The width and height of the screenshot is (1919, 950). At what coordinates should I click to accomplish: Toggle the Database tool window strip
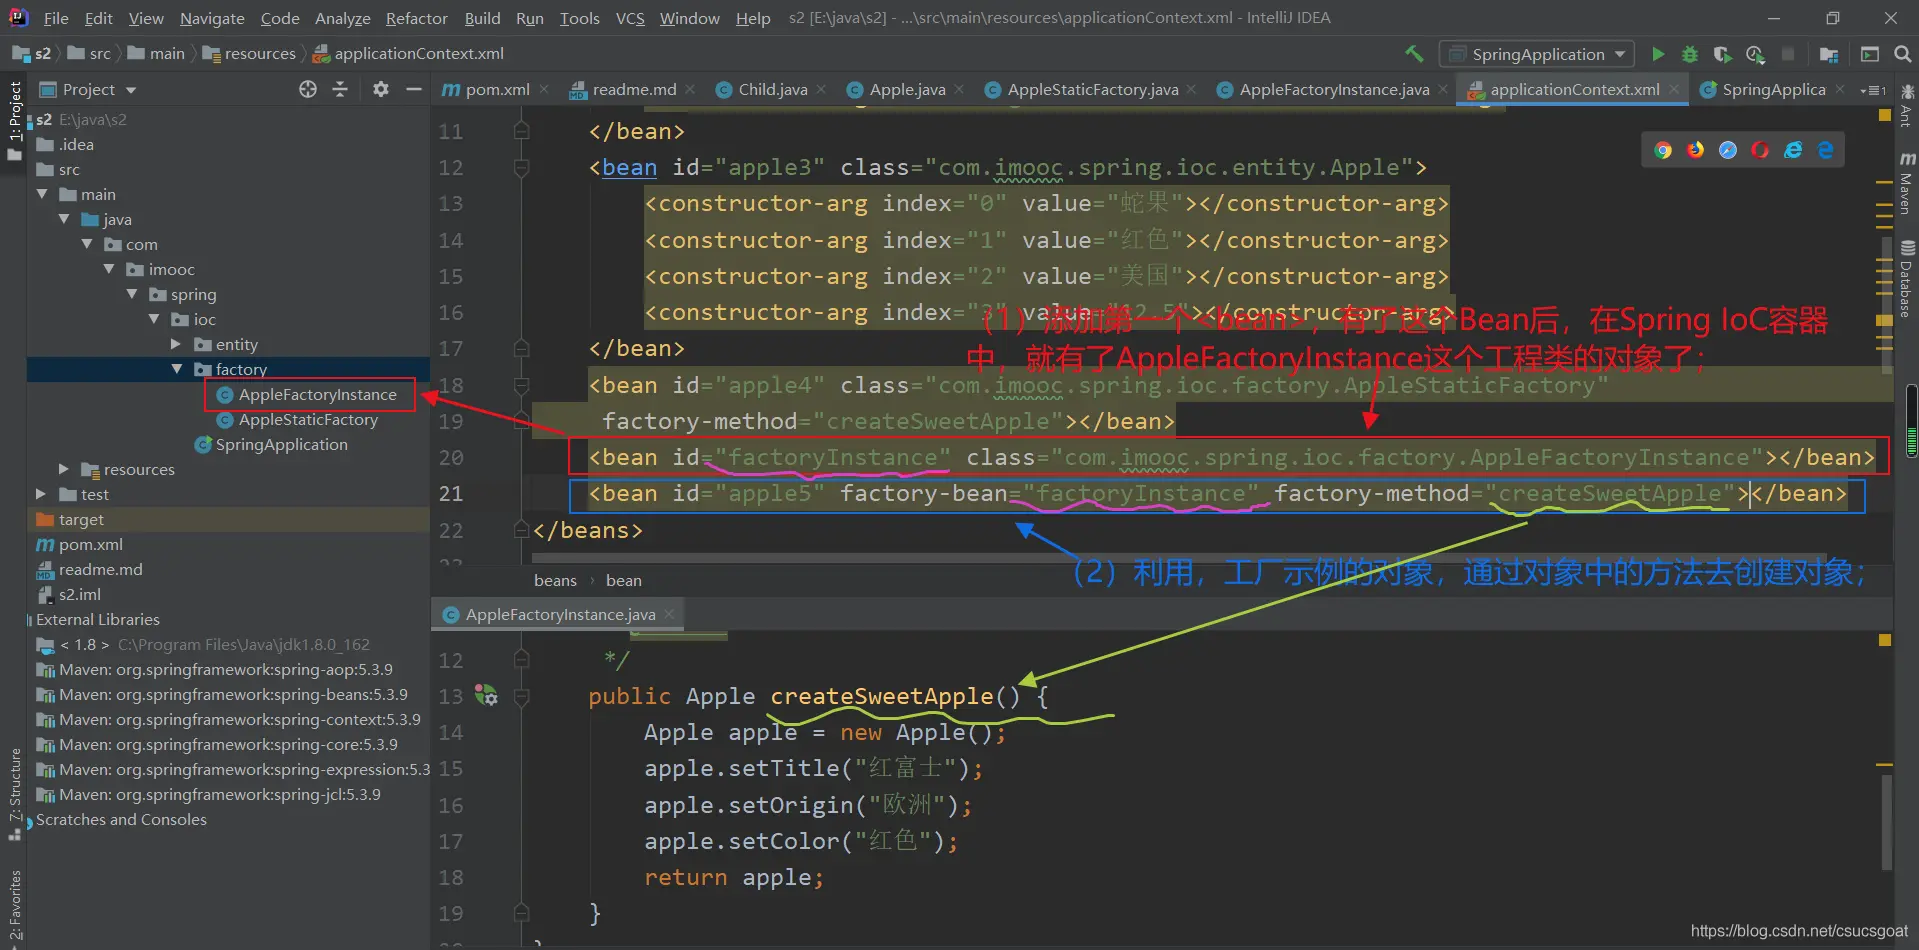(1906, 280)
